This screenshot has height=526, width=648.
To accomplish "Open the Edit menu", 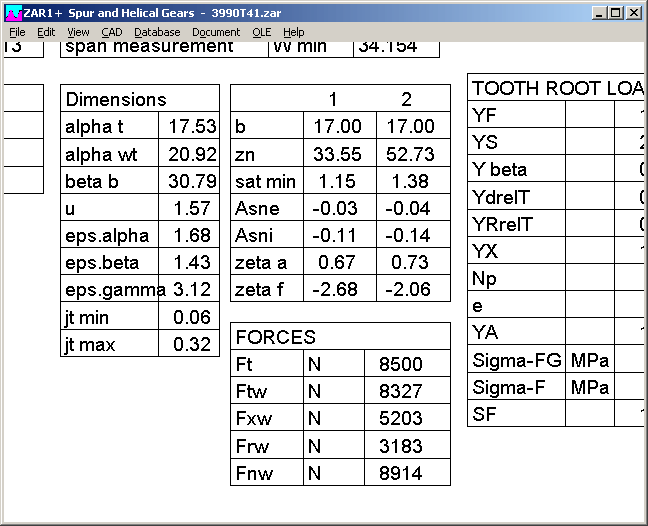I will (46, 32).
